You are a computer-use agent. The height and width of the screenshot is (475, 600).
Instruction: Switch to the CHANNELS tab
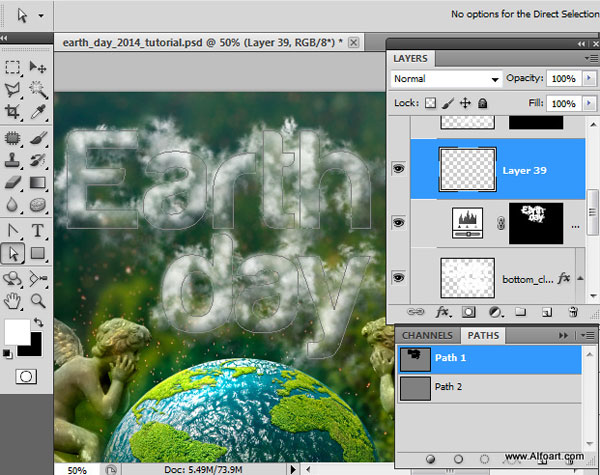pos(427,336)
